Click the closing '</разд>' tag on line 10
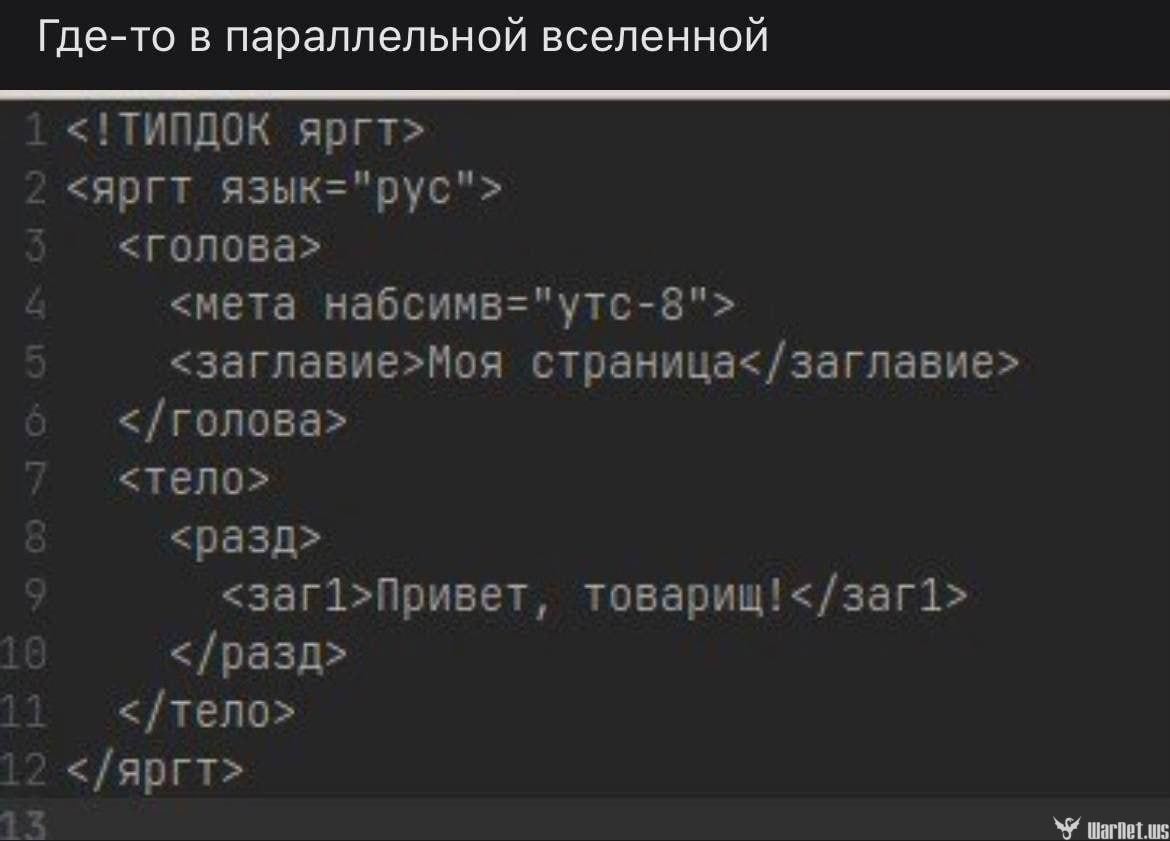This screenshot has height=841, width=1170. tap(258, 654)
